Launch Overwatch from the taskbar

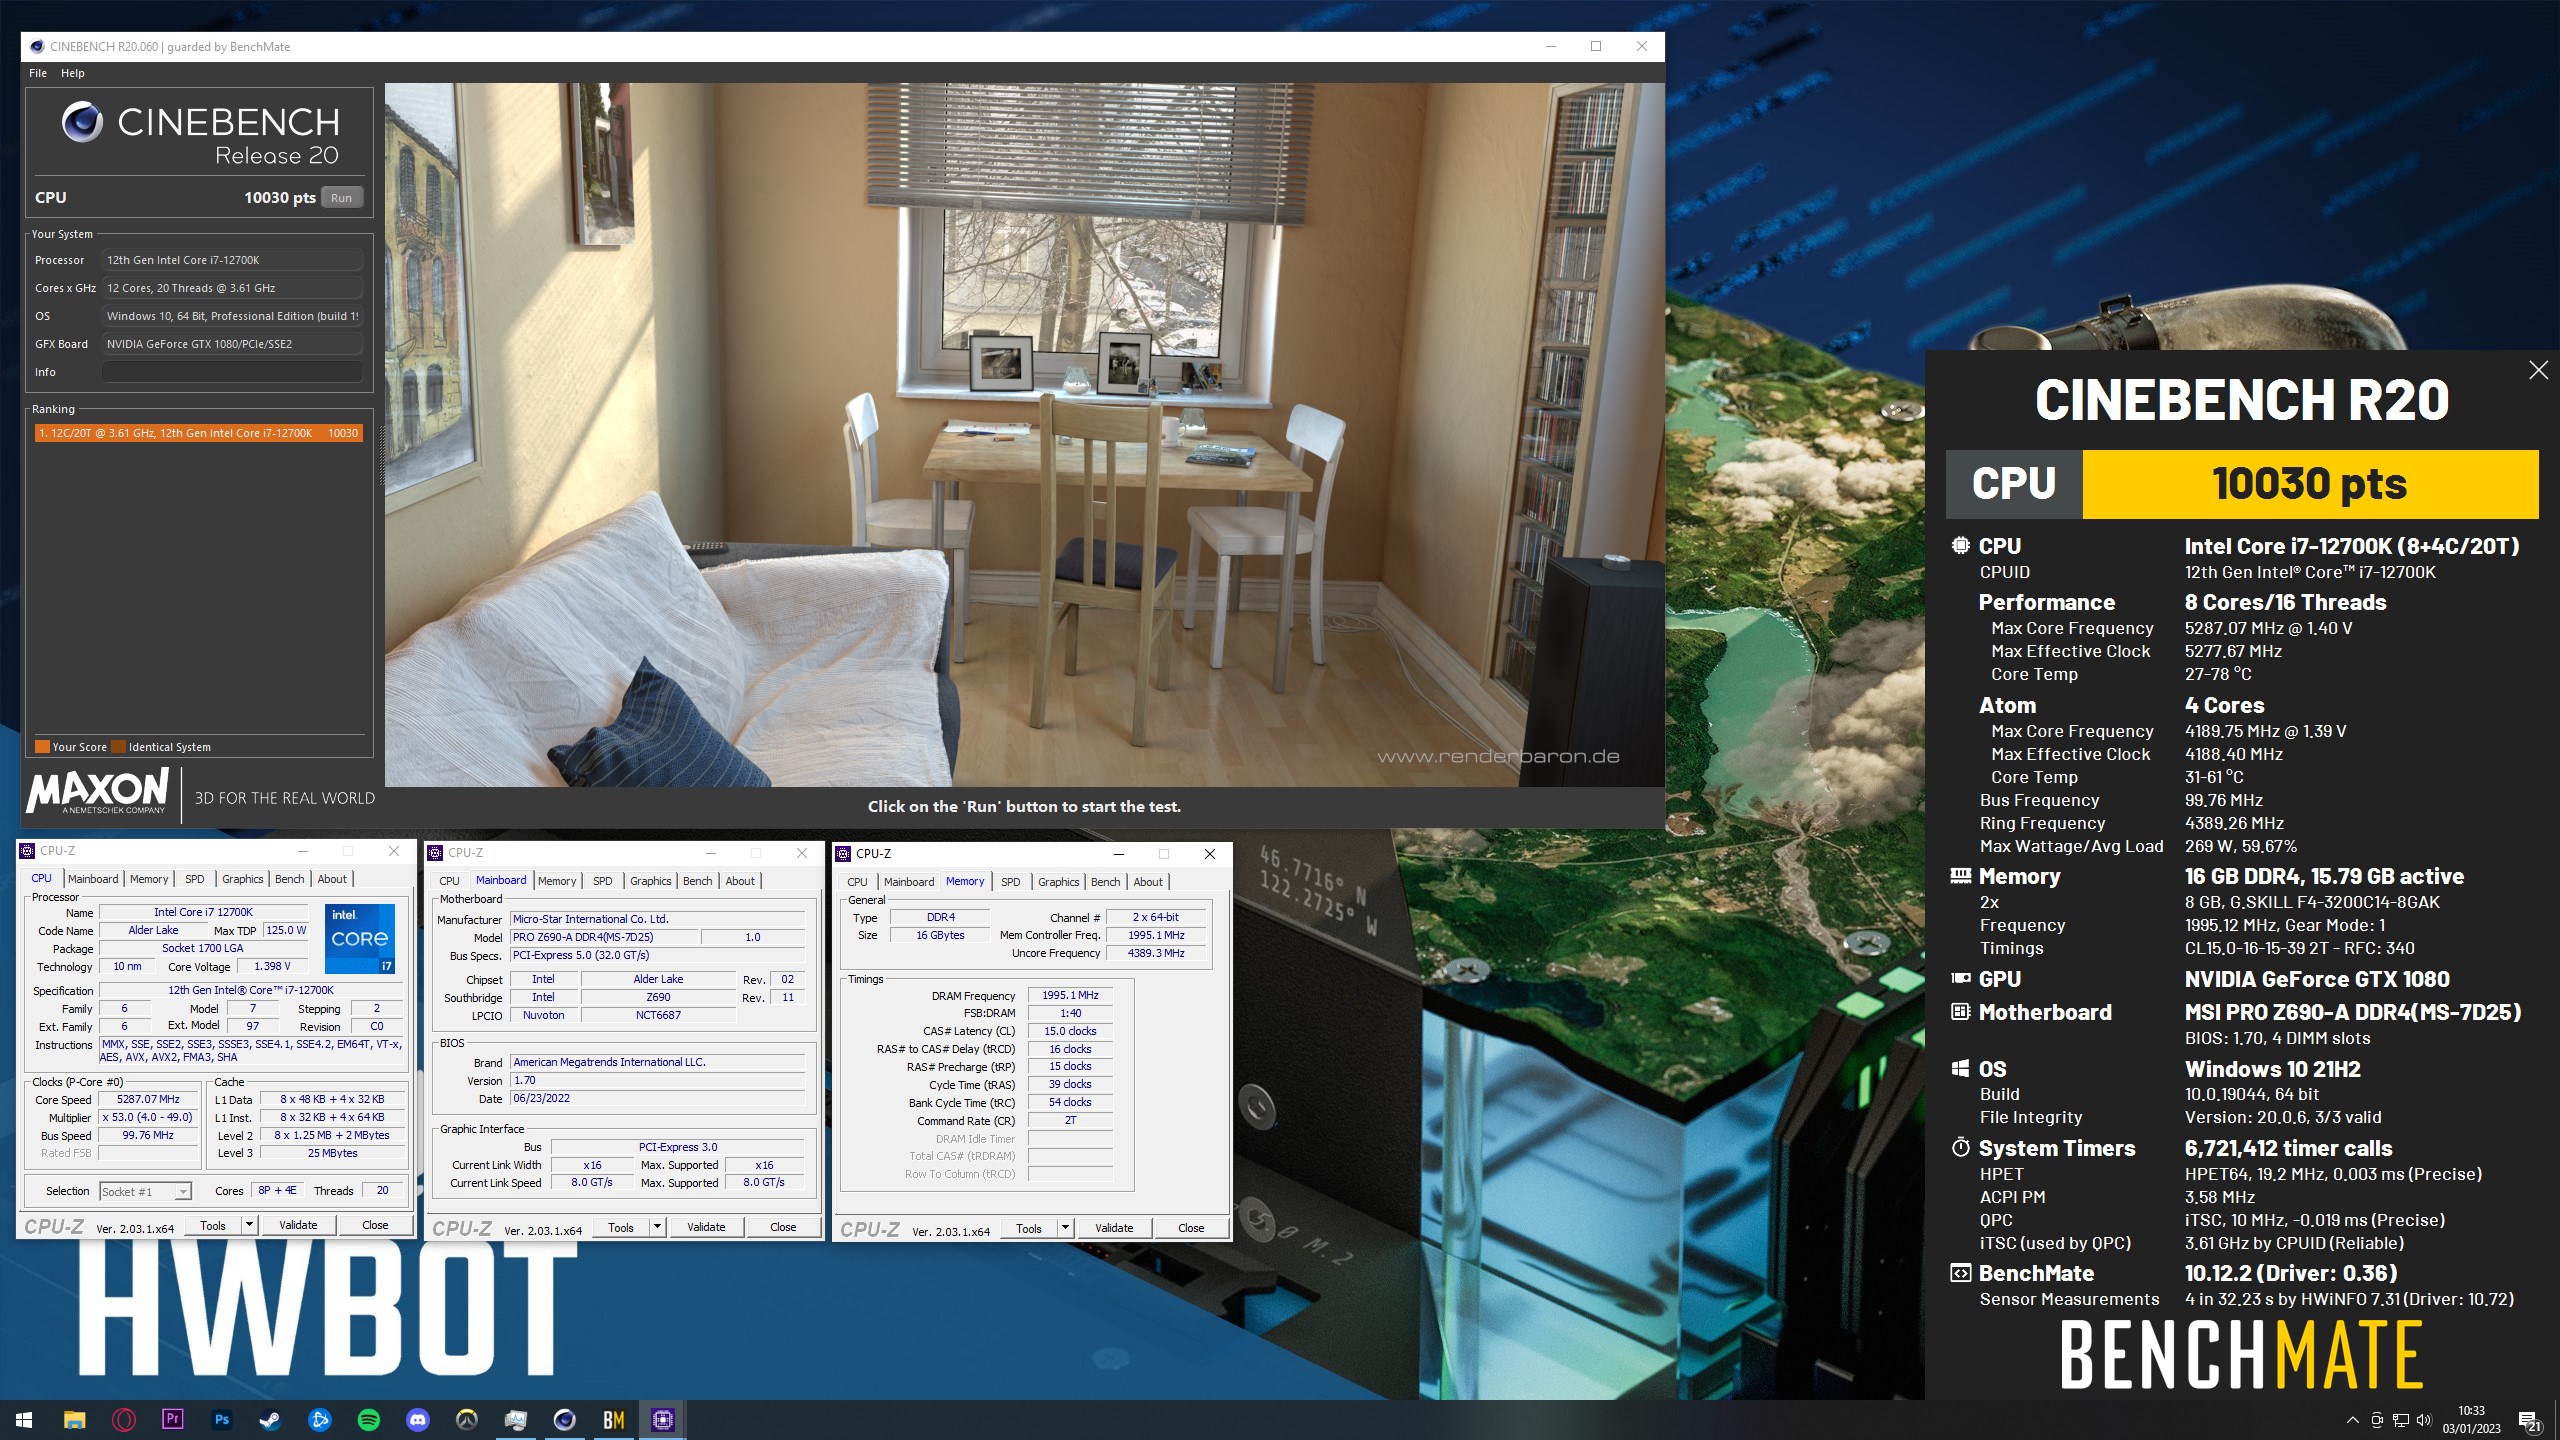tap(466, 1420)
